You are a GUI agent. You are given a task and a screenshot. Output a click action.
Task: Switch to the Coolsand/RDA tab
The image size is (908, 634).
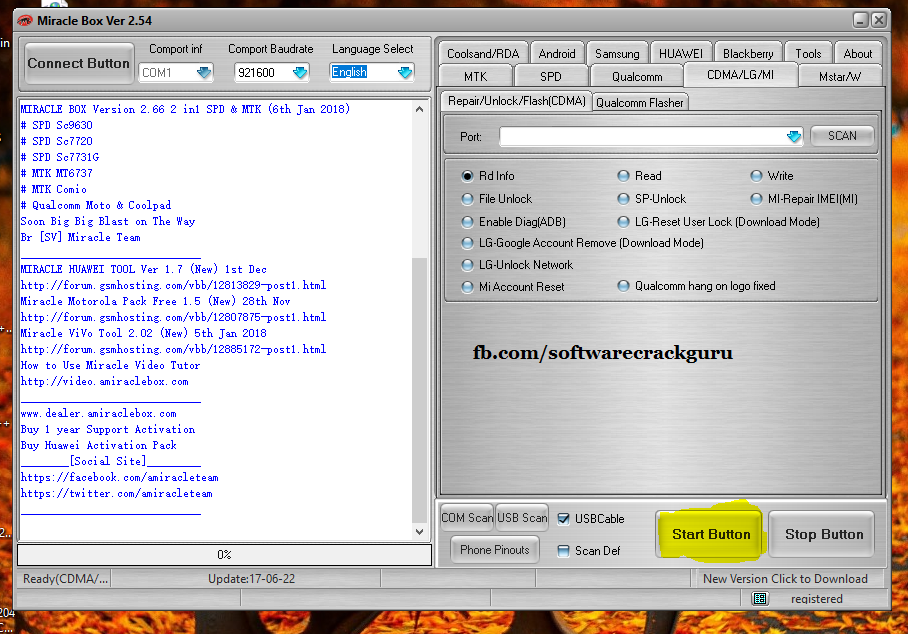click(x=483, y=53)
